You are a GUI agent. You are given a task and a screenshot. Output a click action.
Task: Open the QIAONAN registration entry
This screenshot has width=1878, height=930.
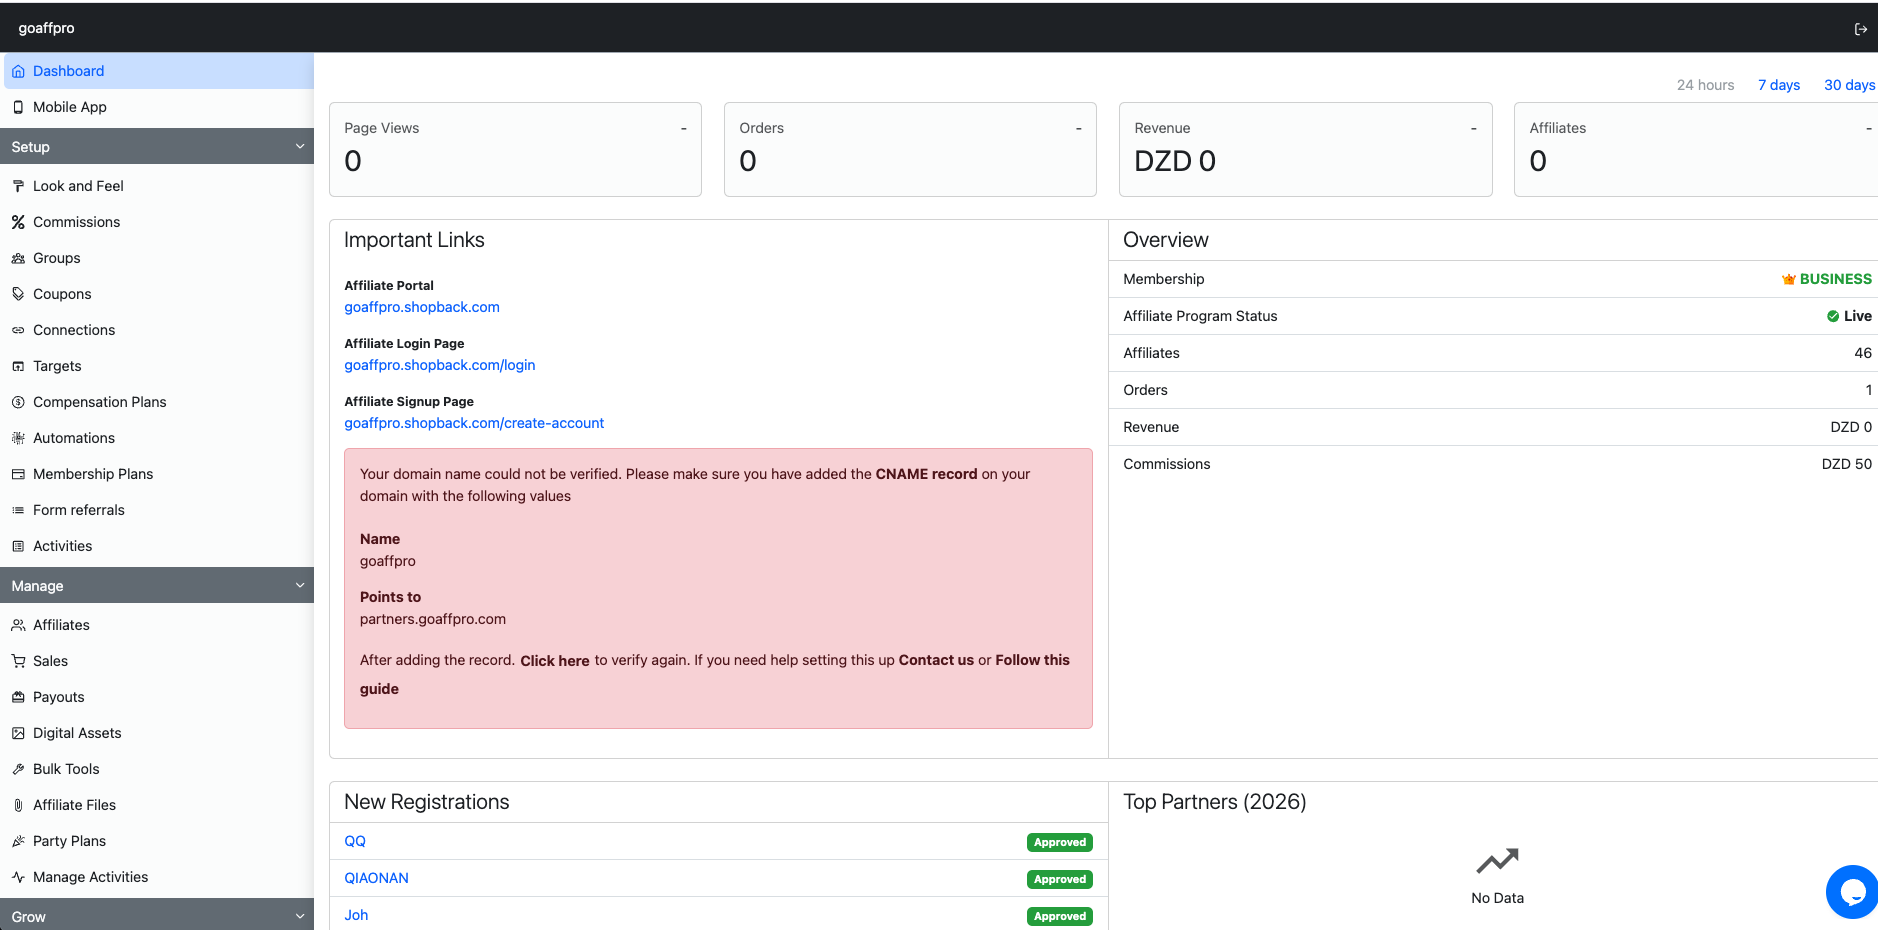pos(376,878)
